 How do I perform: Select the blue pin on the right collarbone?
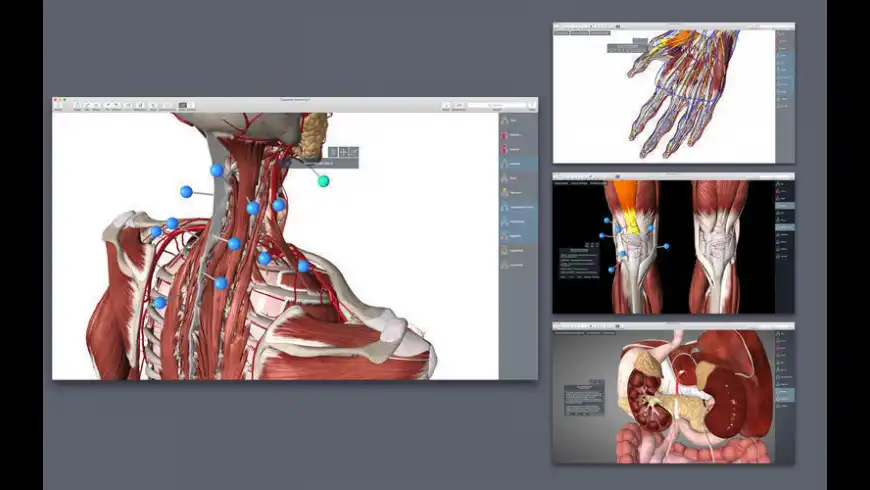303,266
